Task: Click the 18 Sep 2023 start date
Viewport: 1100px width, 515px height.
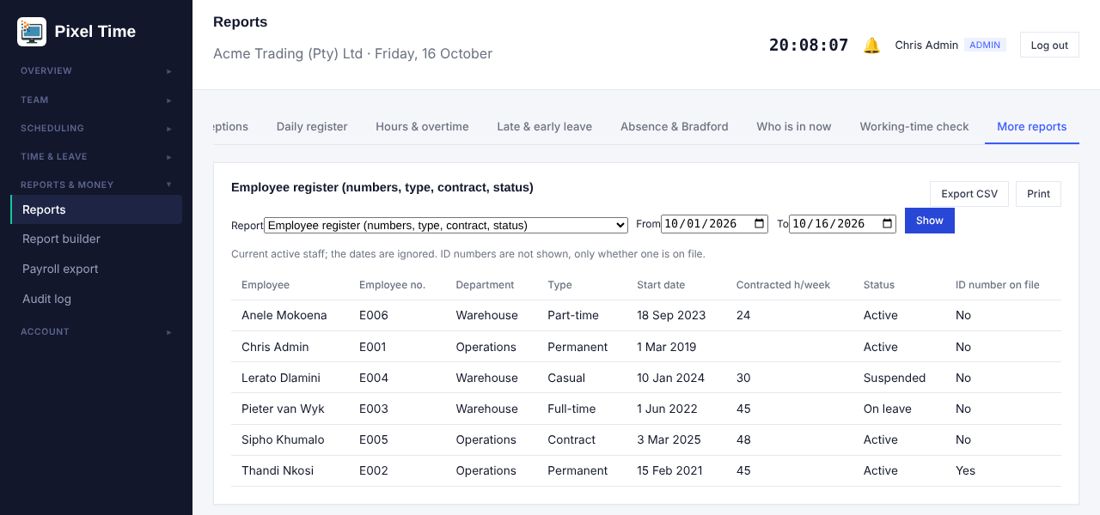Action: [671, 316]
